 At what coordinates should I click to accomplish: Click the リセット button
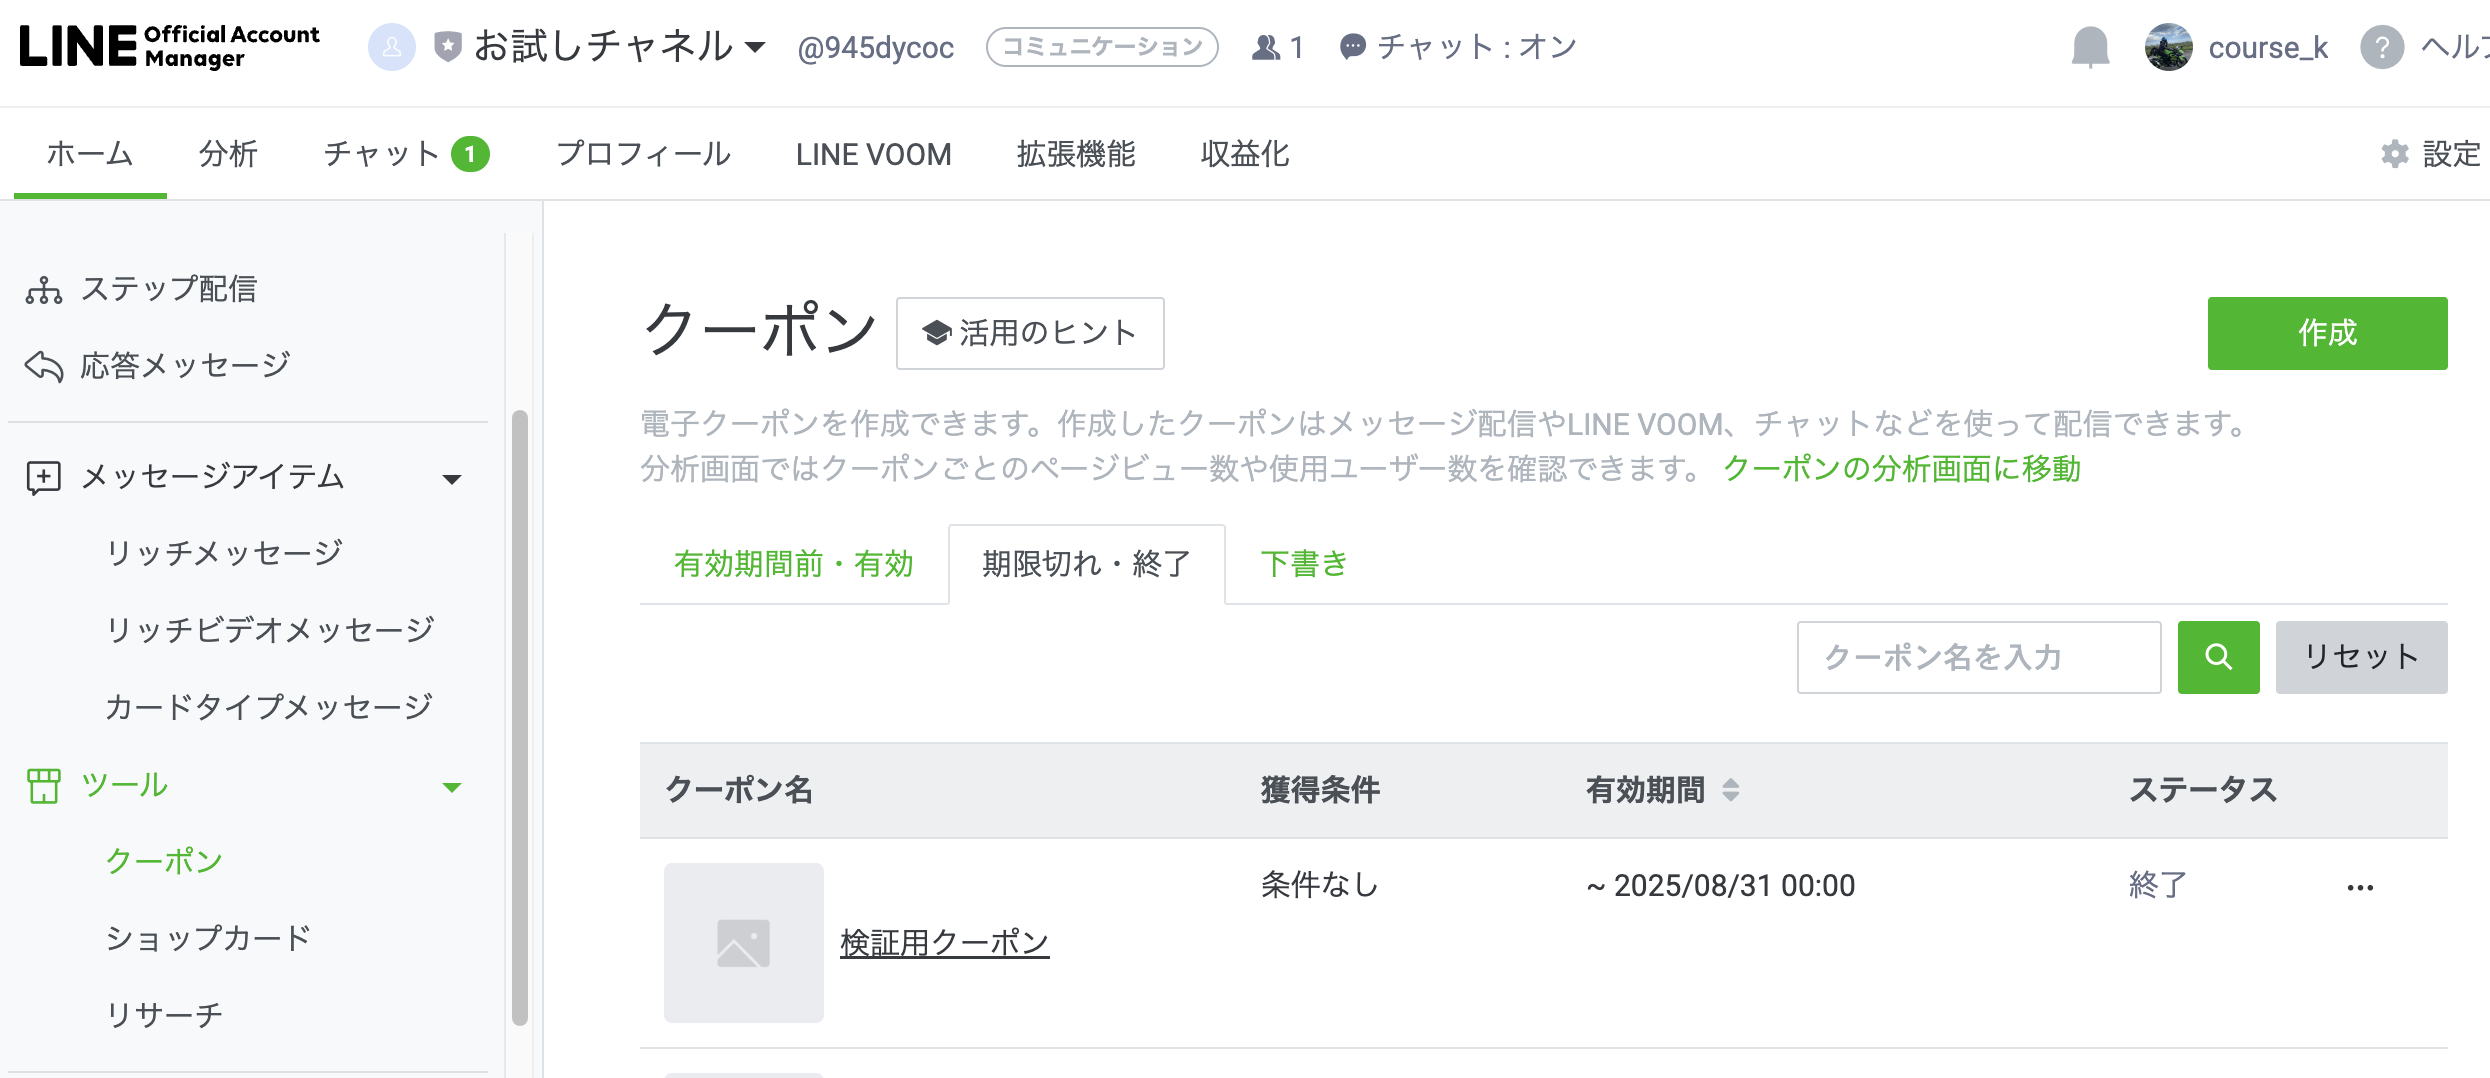coord(2362,657)
